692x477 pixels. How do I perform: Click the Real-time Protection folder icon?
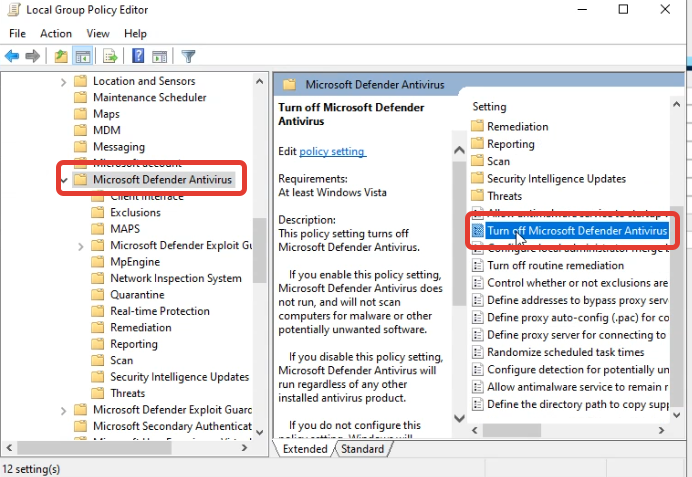(98, 311)
